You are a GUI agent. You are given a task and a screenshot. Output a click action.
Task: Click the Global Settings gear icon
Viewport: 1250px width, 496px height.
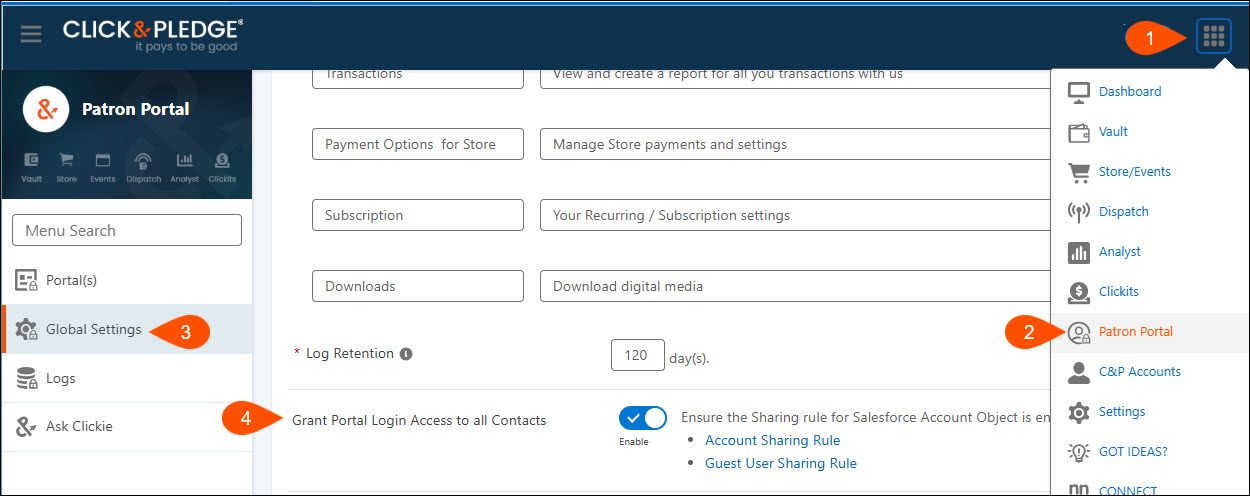pos(27,330)
